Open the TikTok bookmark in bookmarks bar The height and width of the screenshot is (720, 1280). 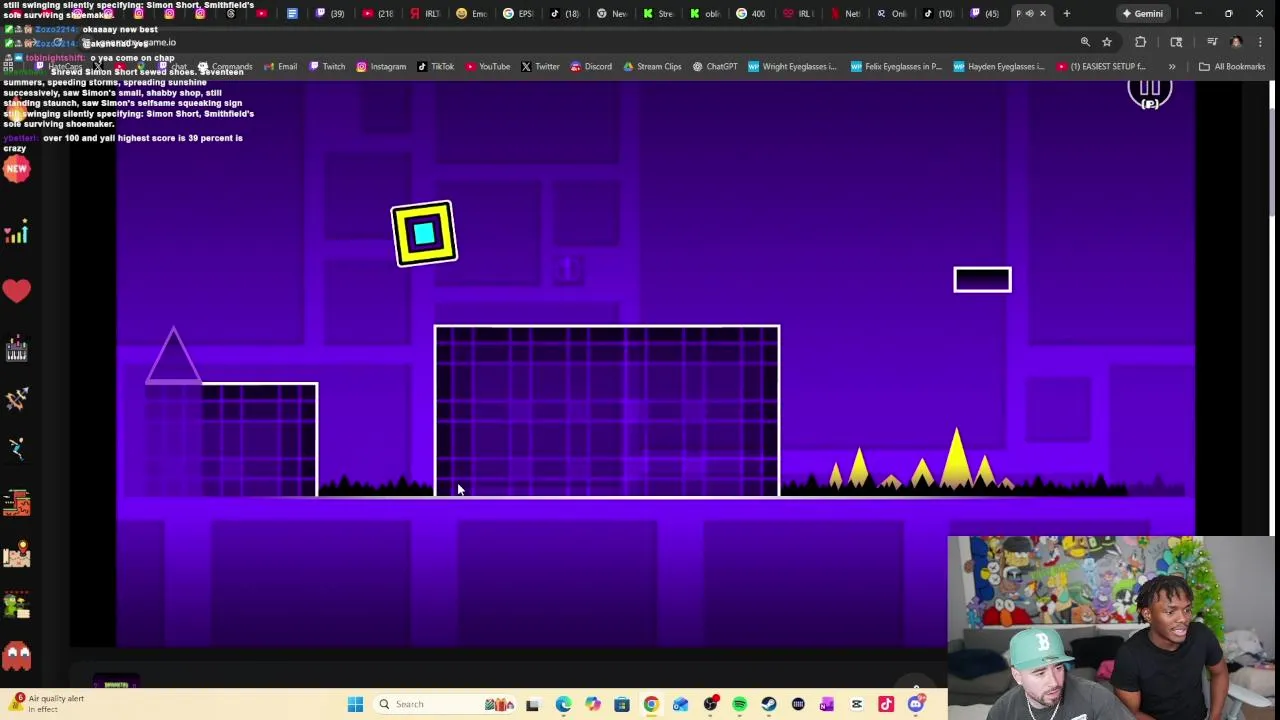click(x=435, y=66)
